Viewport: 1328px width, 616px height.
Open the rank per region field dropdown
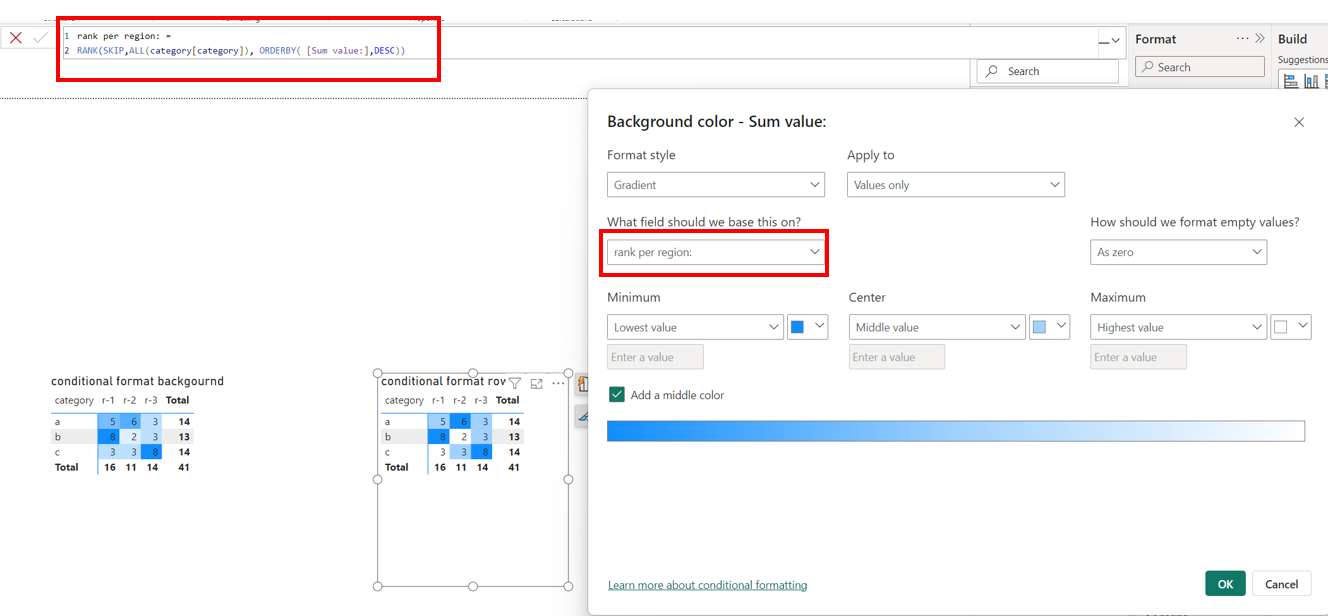coord(716,252)
